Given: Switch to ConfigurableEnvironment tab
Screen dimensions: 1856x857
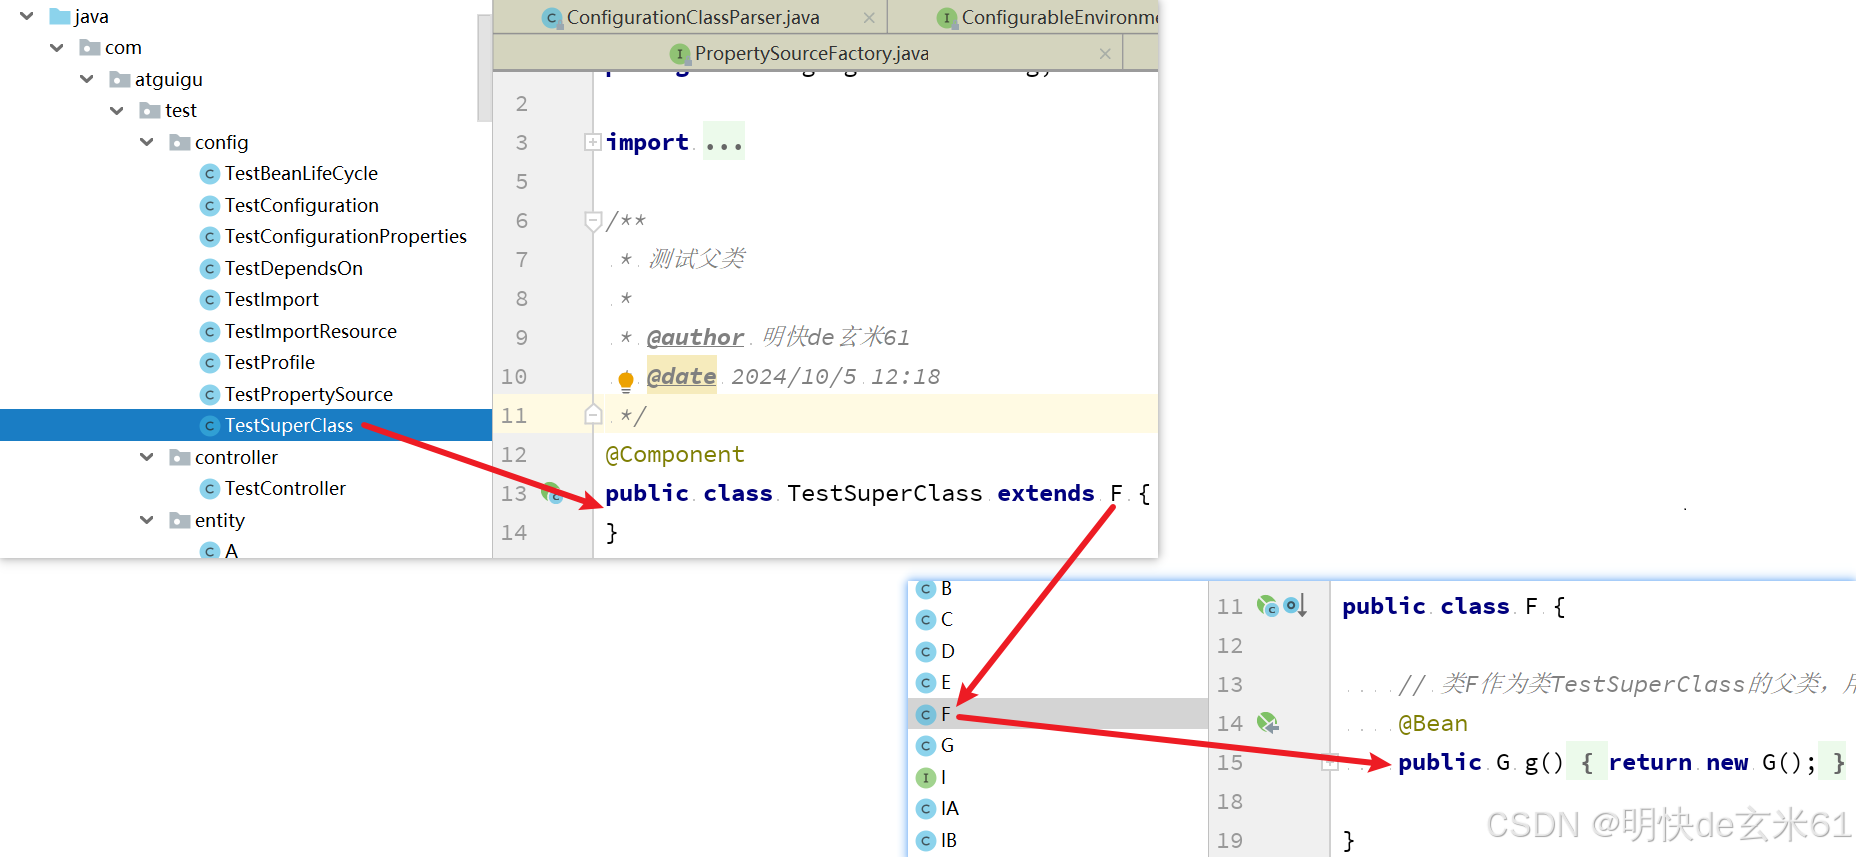Looking at the screenshot, I should pyautogui.click(x=1058, y=17).
